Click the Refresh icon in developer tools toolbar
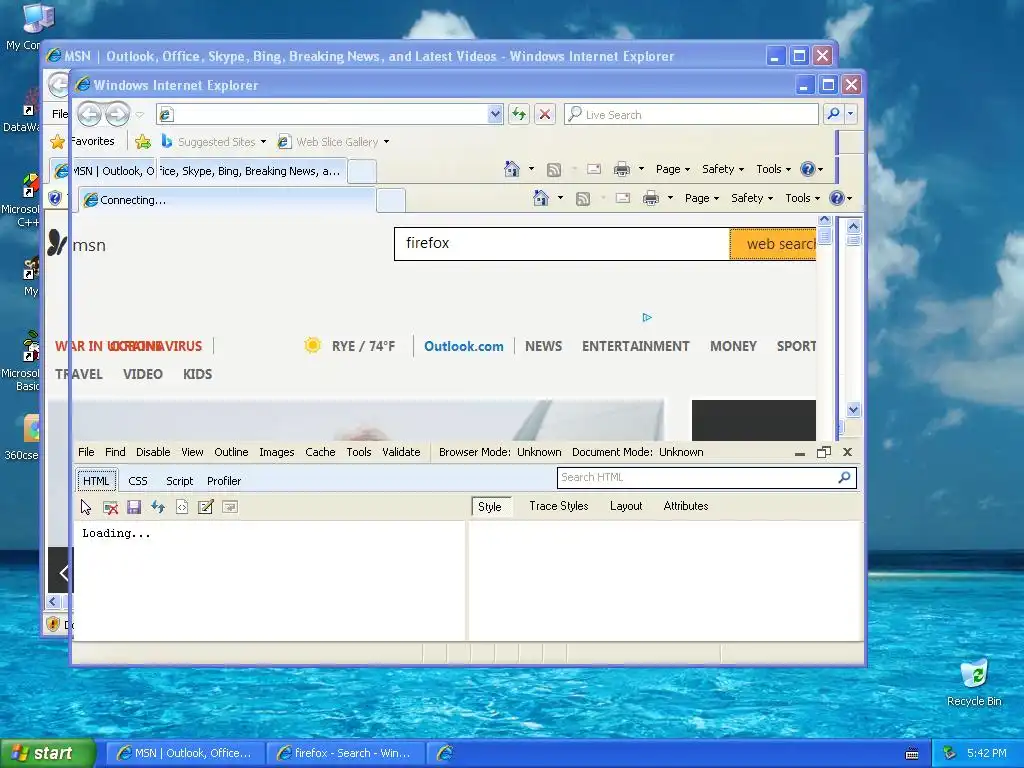This screenshot has height=768, width=1024. (x=158, y=507)
